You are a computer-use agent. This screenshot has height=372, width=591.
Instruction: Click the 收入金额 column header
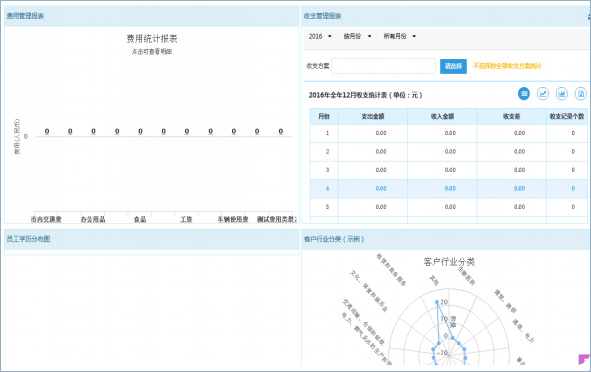coord(442,116)
